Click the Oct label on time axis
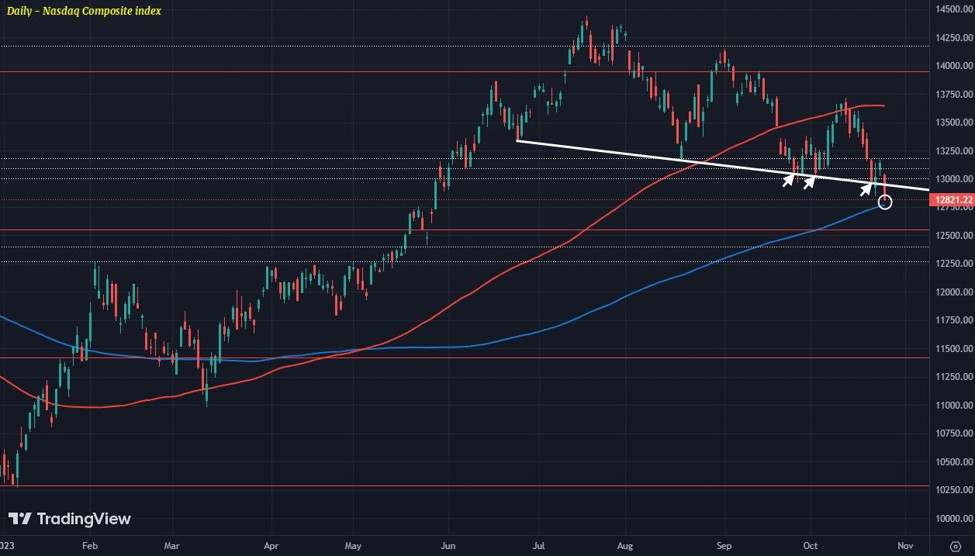The image size is (975, 556). coord(810,546)
